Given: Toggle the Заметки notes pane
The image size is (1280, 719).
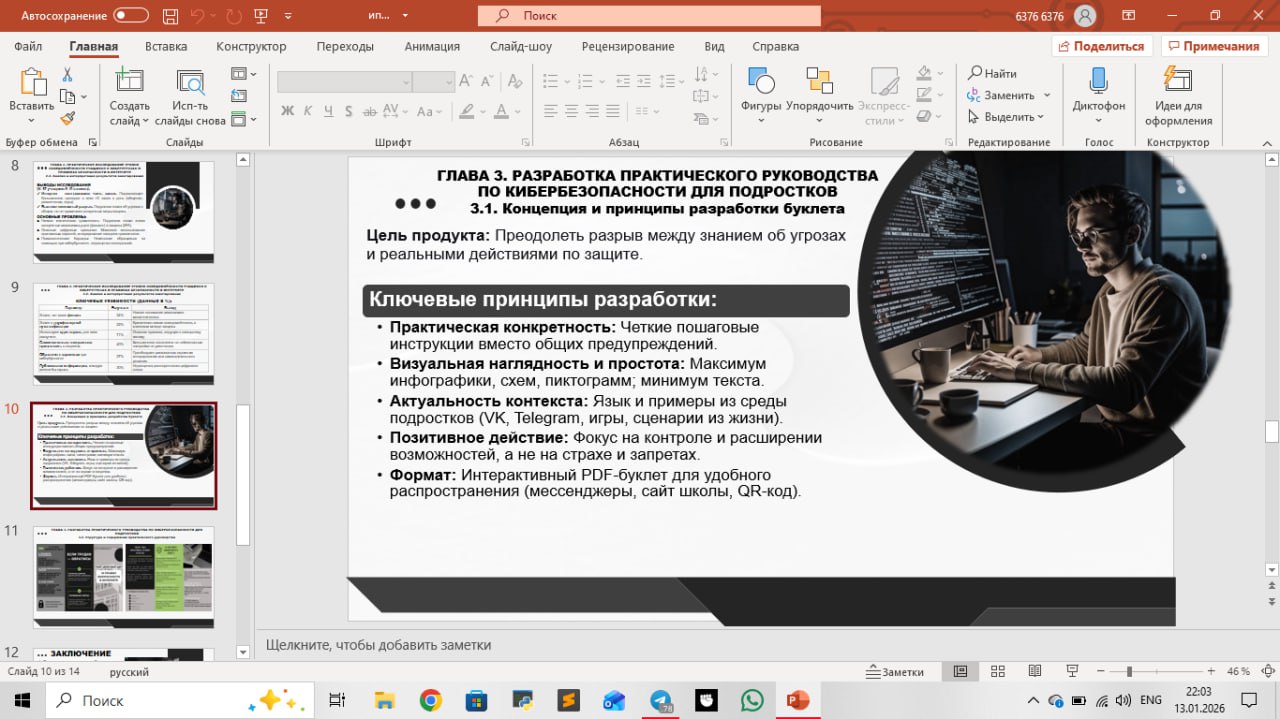Looking at the screenshot, I should point(896,671).
